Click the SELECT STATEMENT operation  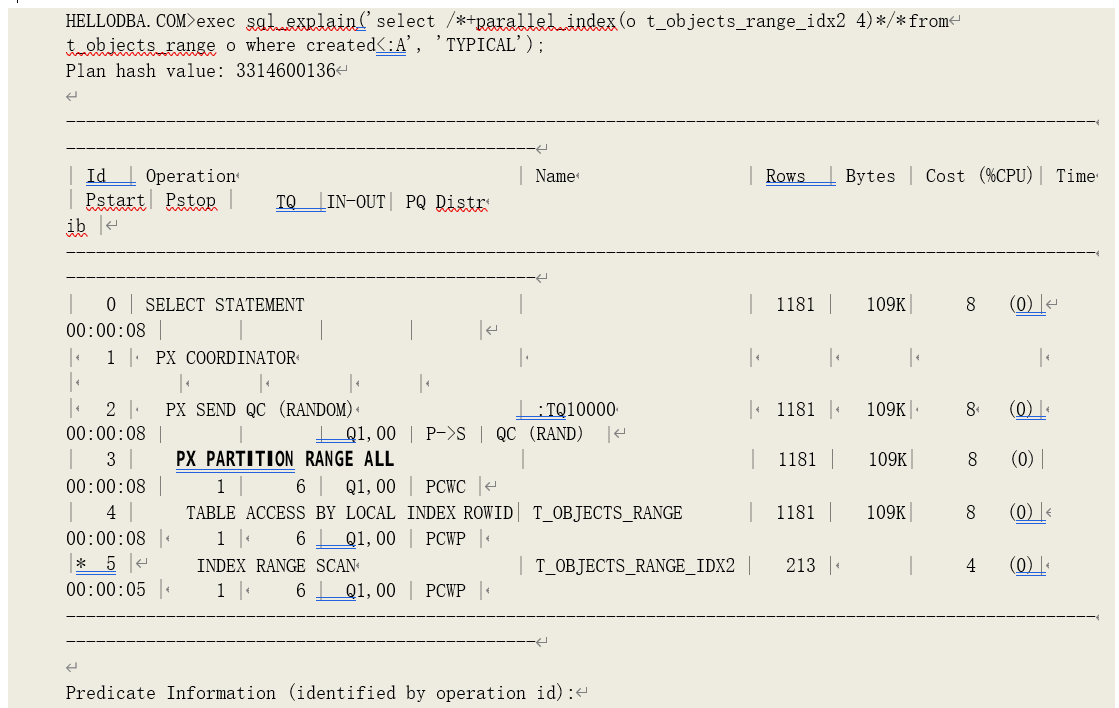(225, 305)
